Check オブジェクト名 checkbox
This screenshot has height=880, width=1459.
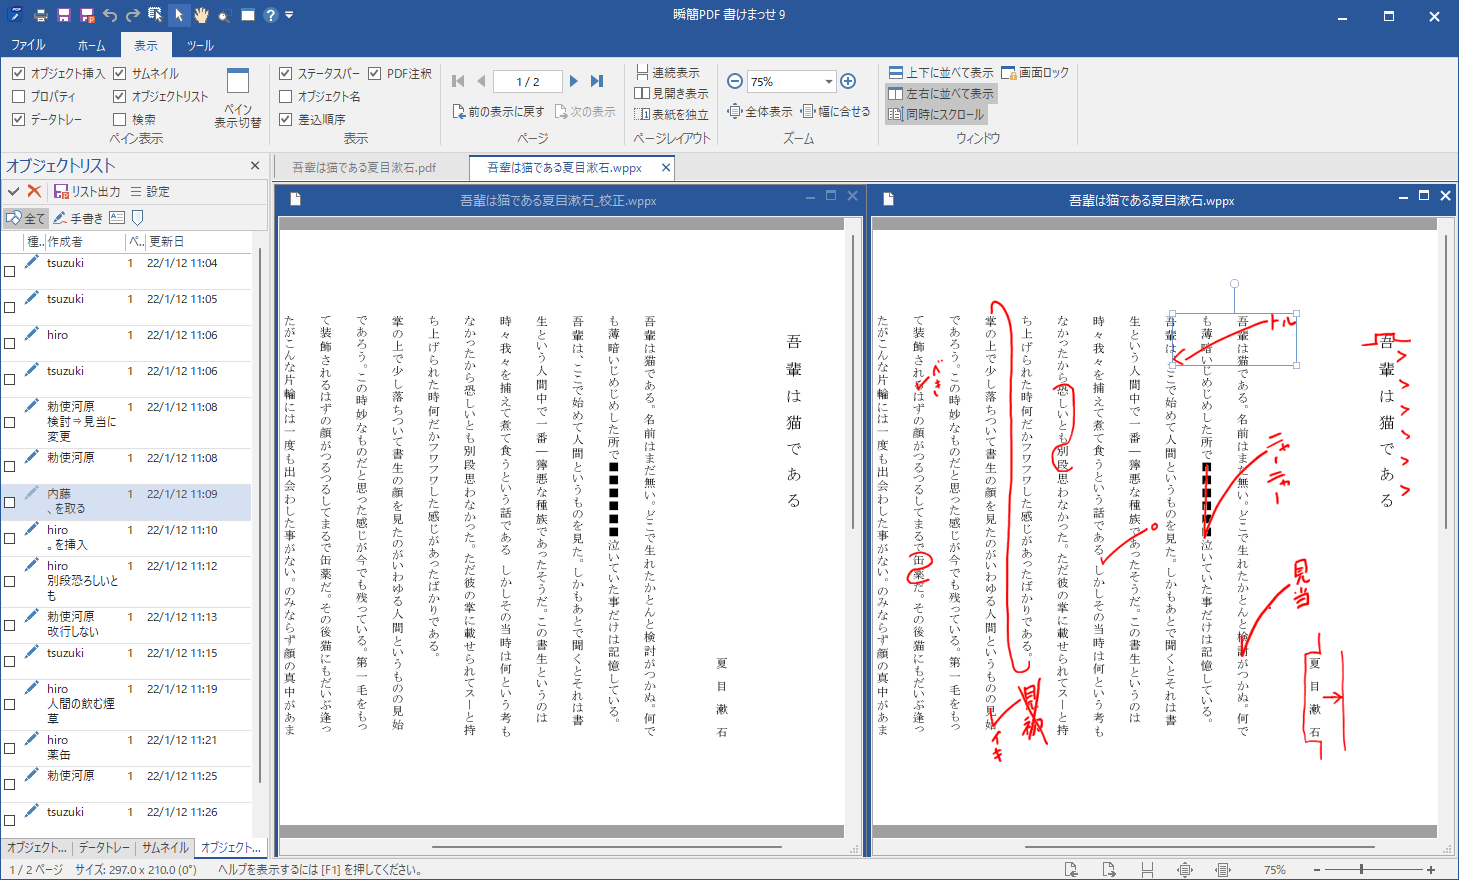(285, 96)
